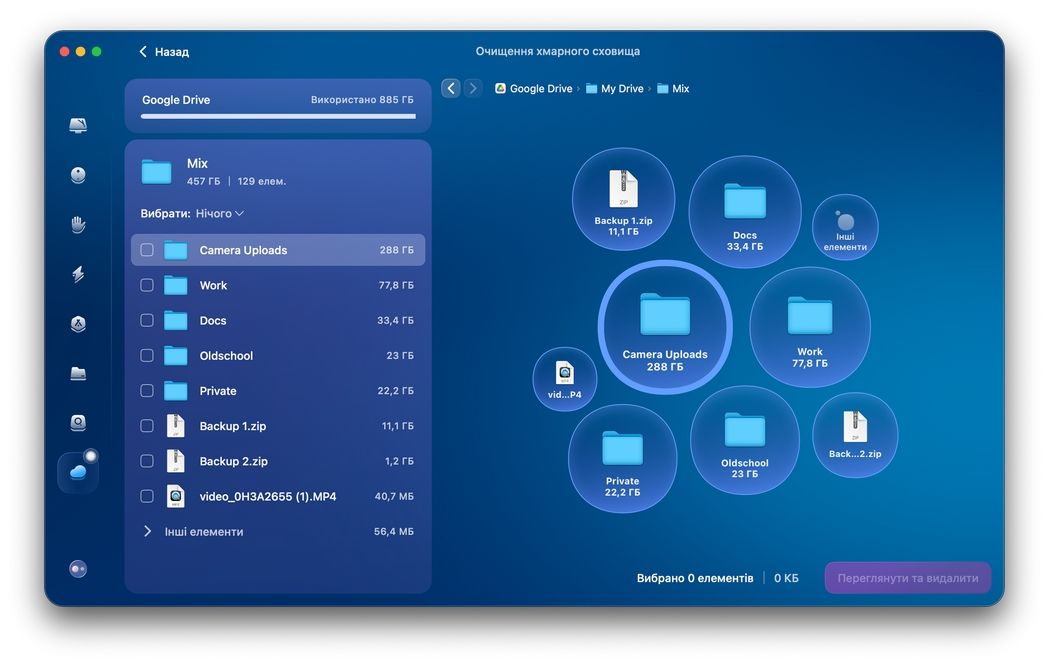Image resolution: width=1049 pixels, height=666 pixels.
Task: Click the Google Drive storage usage bar
Action: tap(278, 116)
